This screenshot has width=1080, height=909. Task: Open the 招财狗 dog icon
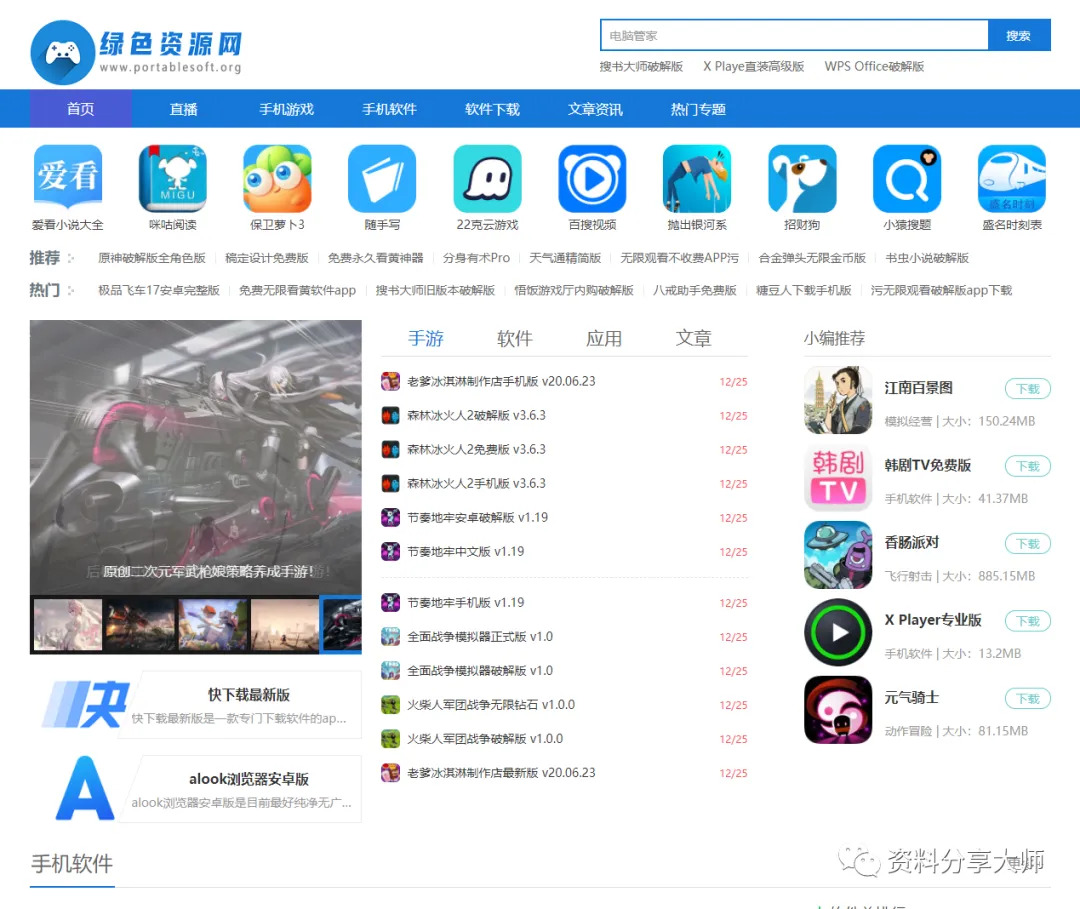click(802, 178)
